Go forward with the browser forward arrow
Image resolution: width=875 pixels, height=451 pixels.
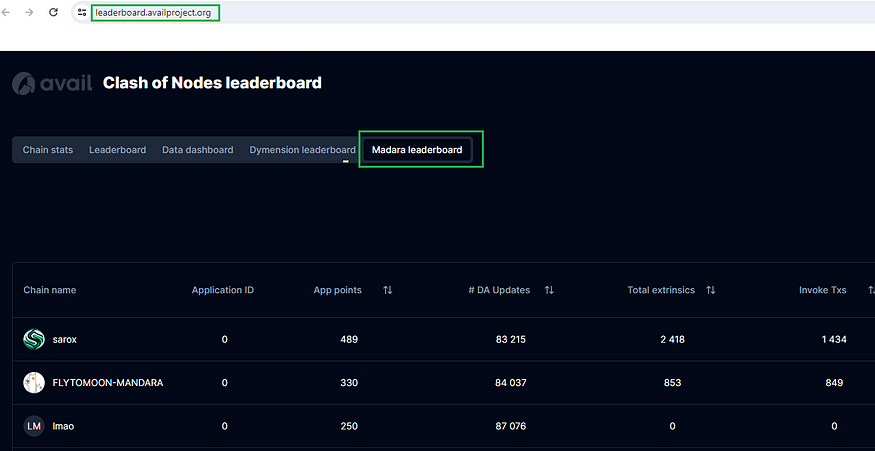[29, 12]
